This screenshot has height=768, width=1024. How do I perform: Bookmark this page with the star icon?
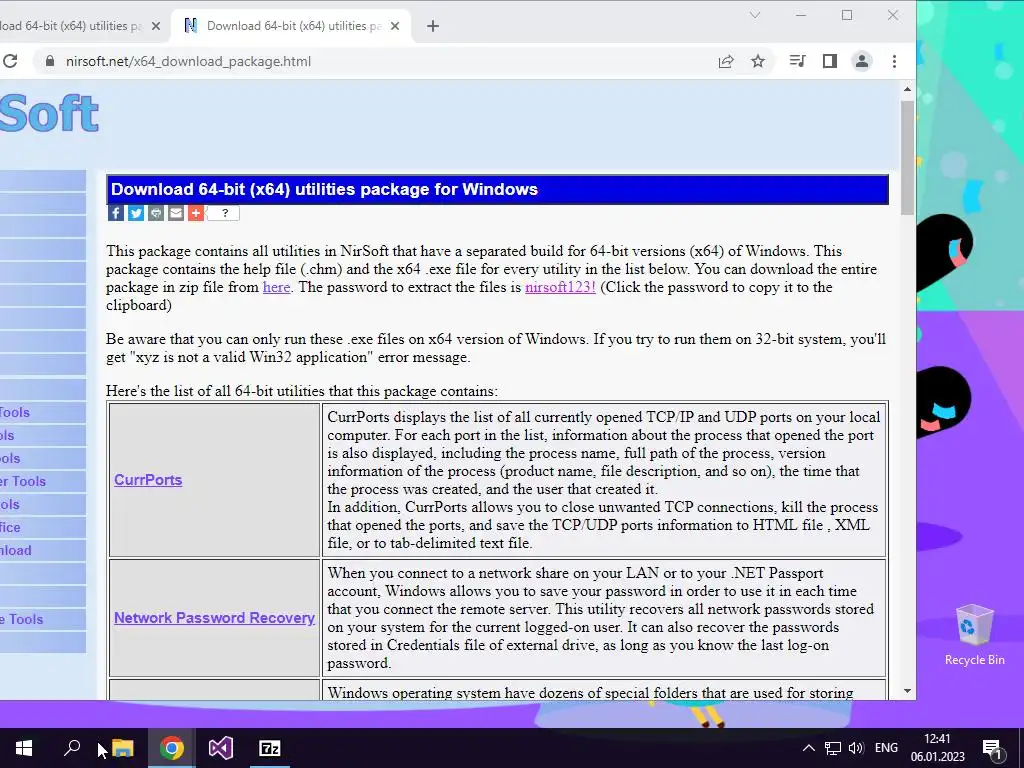[x=758, y=61]
